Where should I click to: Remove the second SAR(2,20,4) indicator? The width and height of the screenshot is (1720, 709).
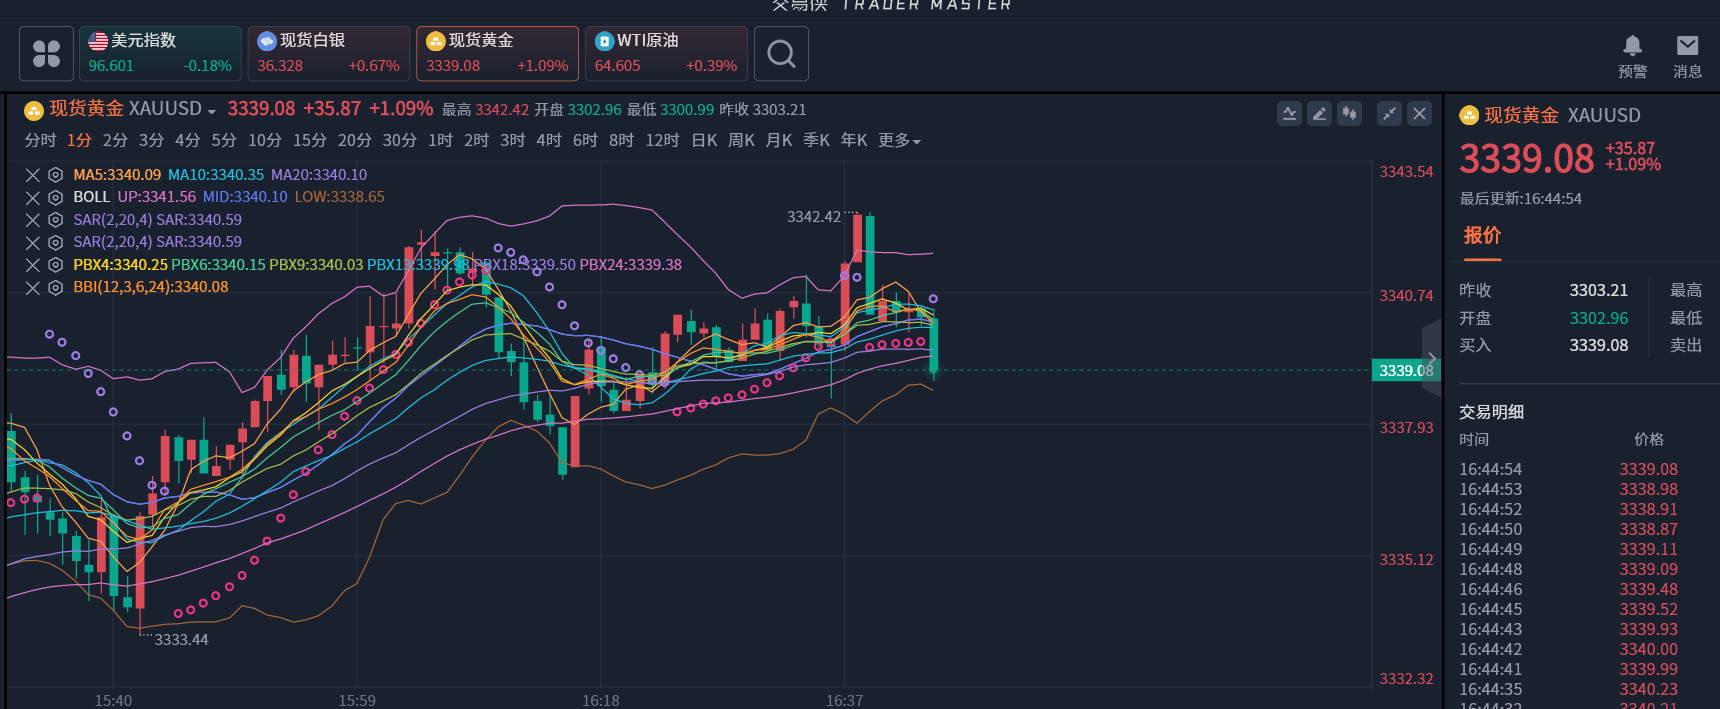tap(33, 243)
